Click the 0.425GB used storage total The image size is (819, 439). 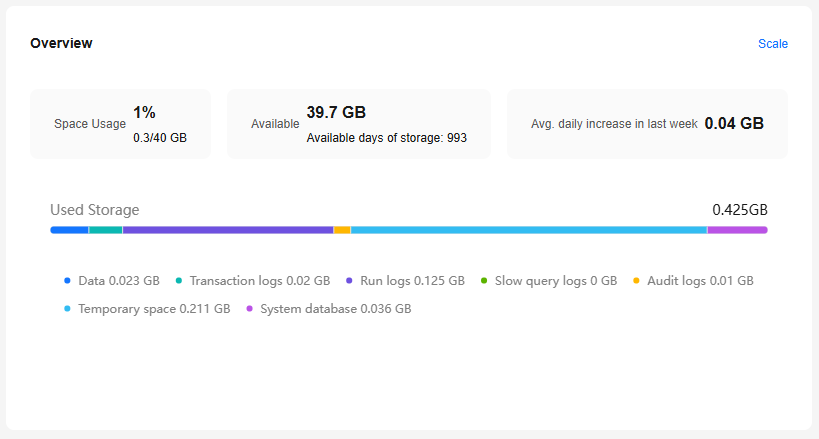coord(739,210)
